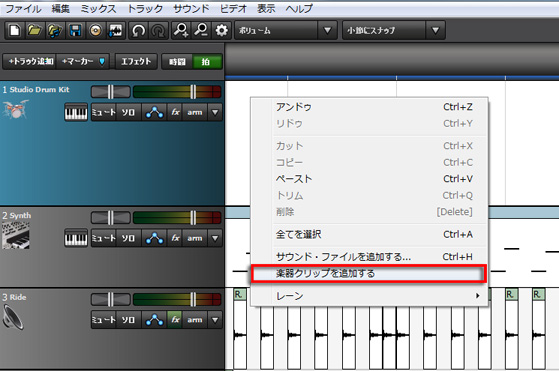This screenshot has height=371, width=559.
Task: Mute the Synth track
Action: (x=104, y=238)
